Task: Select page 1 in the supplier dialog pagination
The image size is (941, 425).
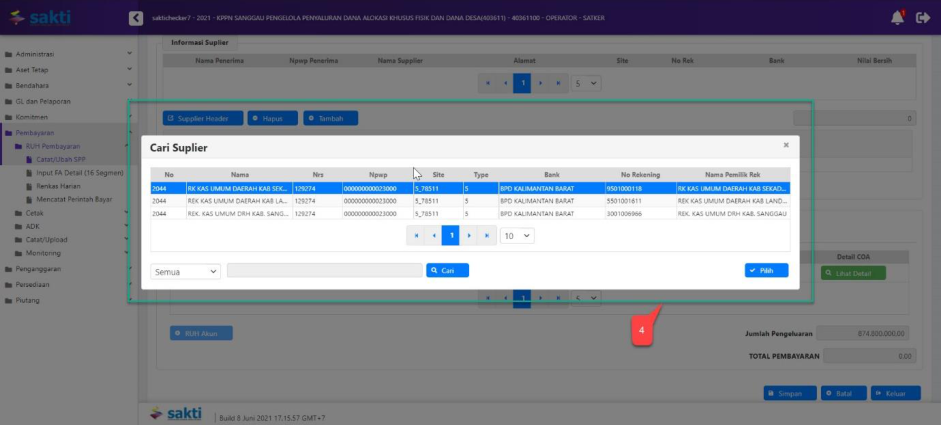Action: pyautogui.click(x=450, y=236)
